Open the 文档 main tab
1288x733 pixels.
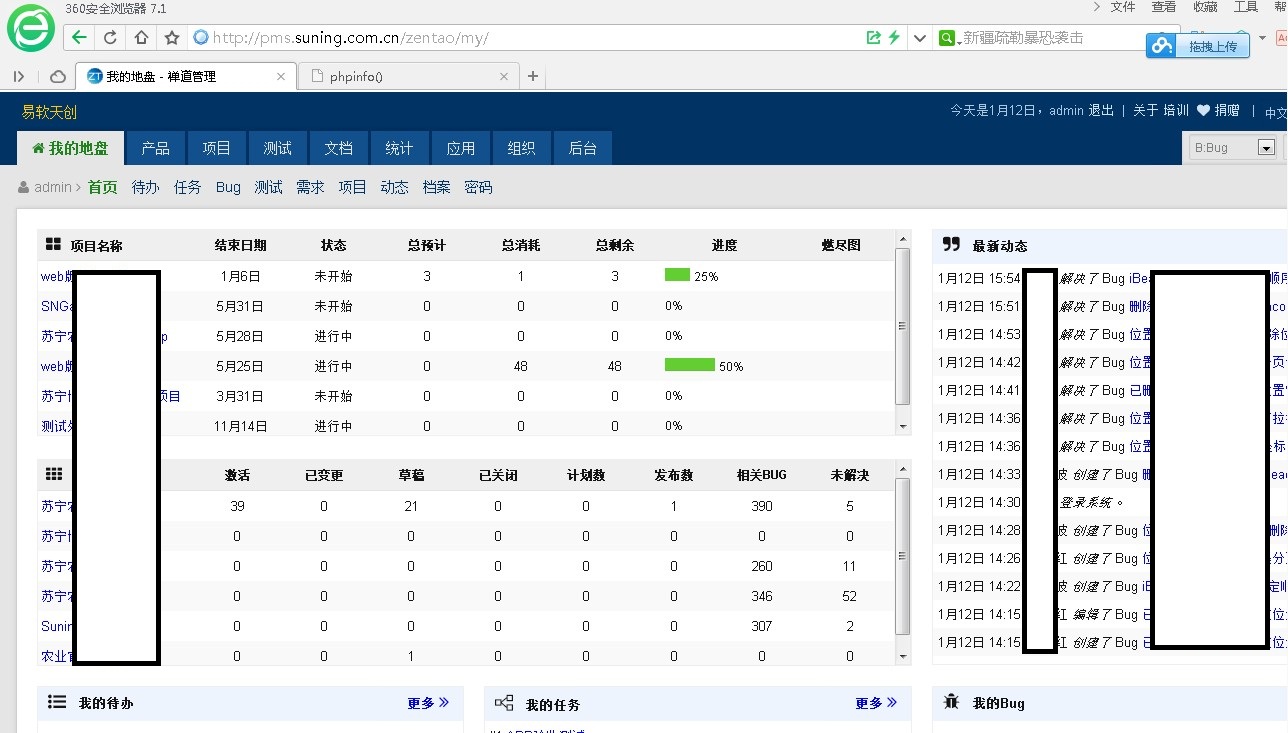pyautogui.click(x=338, y=148)
